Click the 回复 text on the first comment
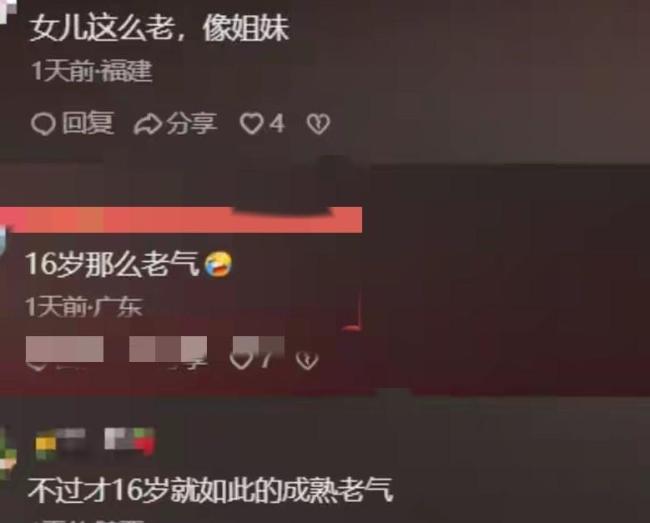The image size is (650, 523). coord(88,123)
